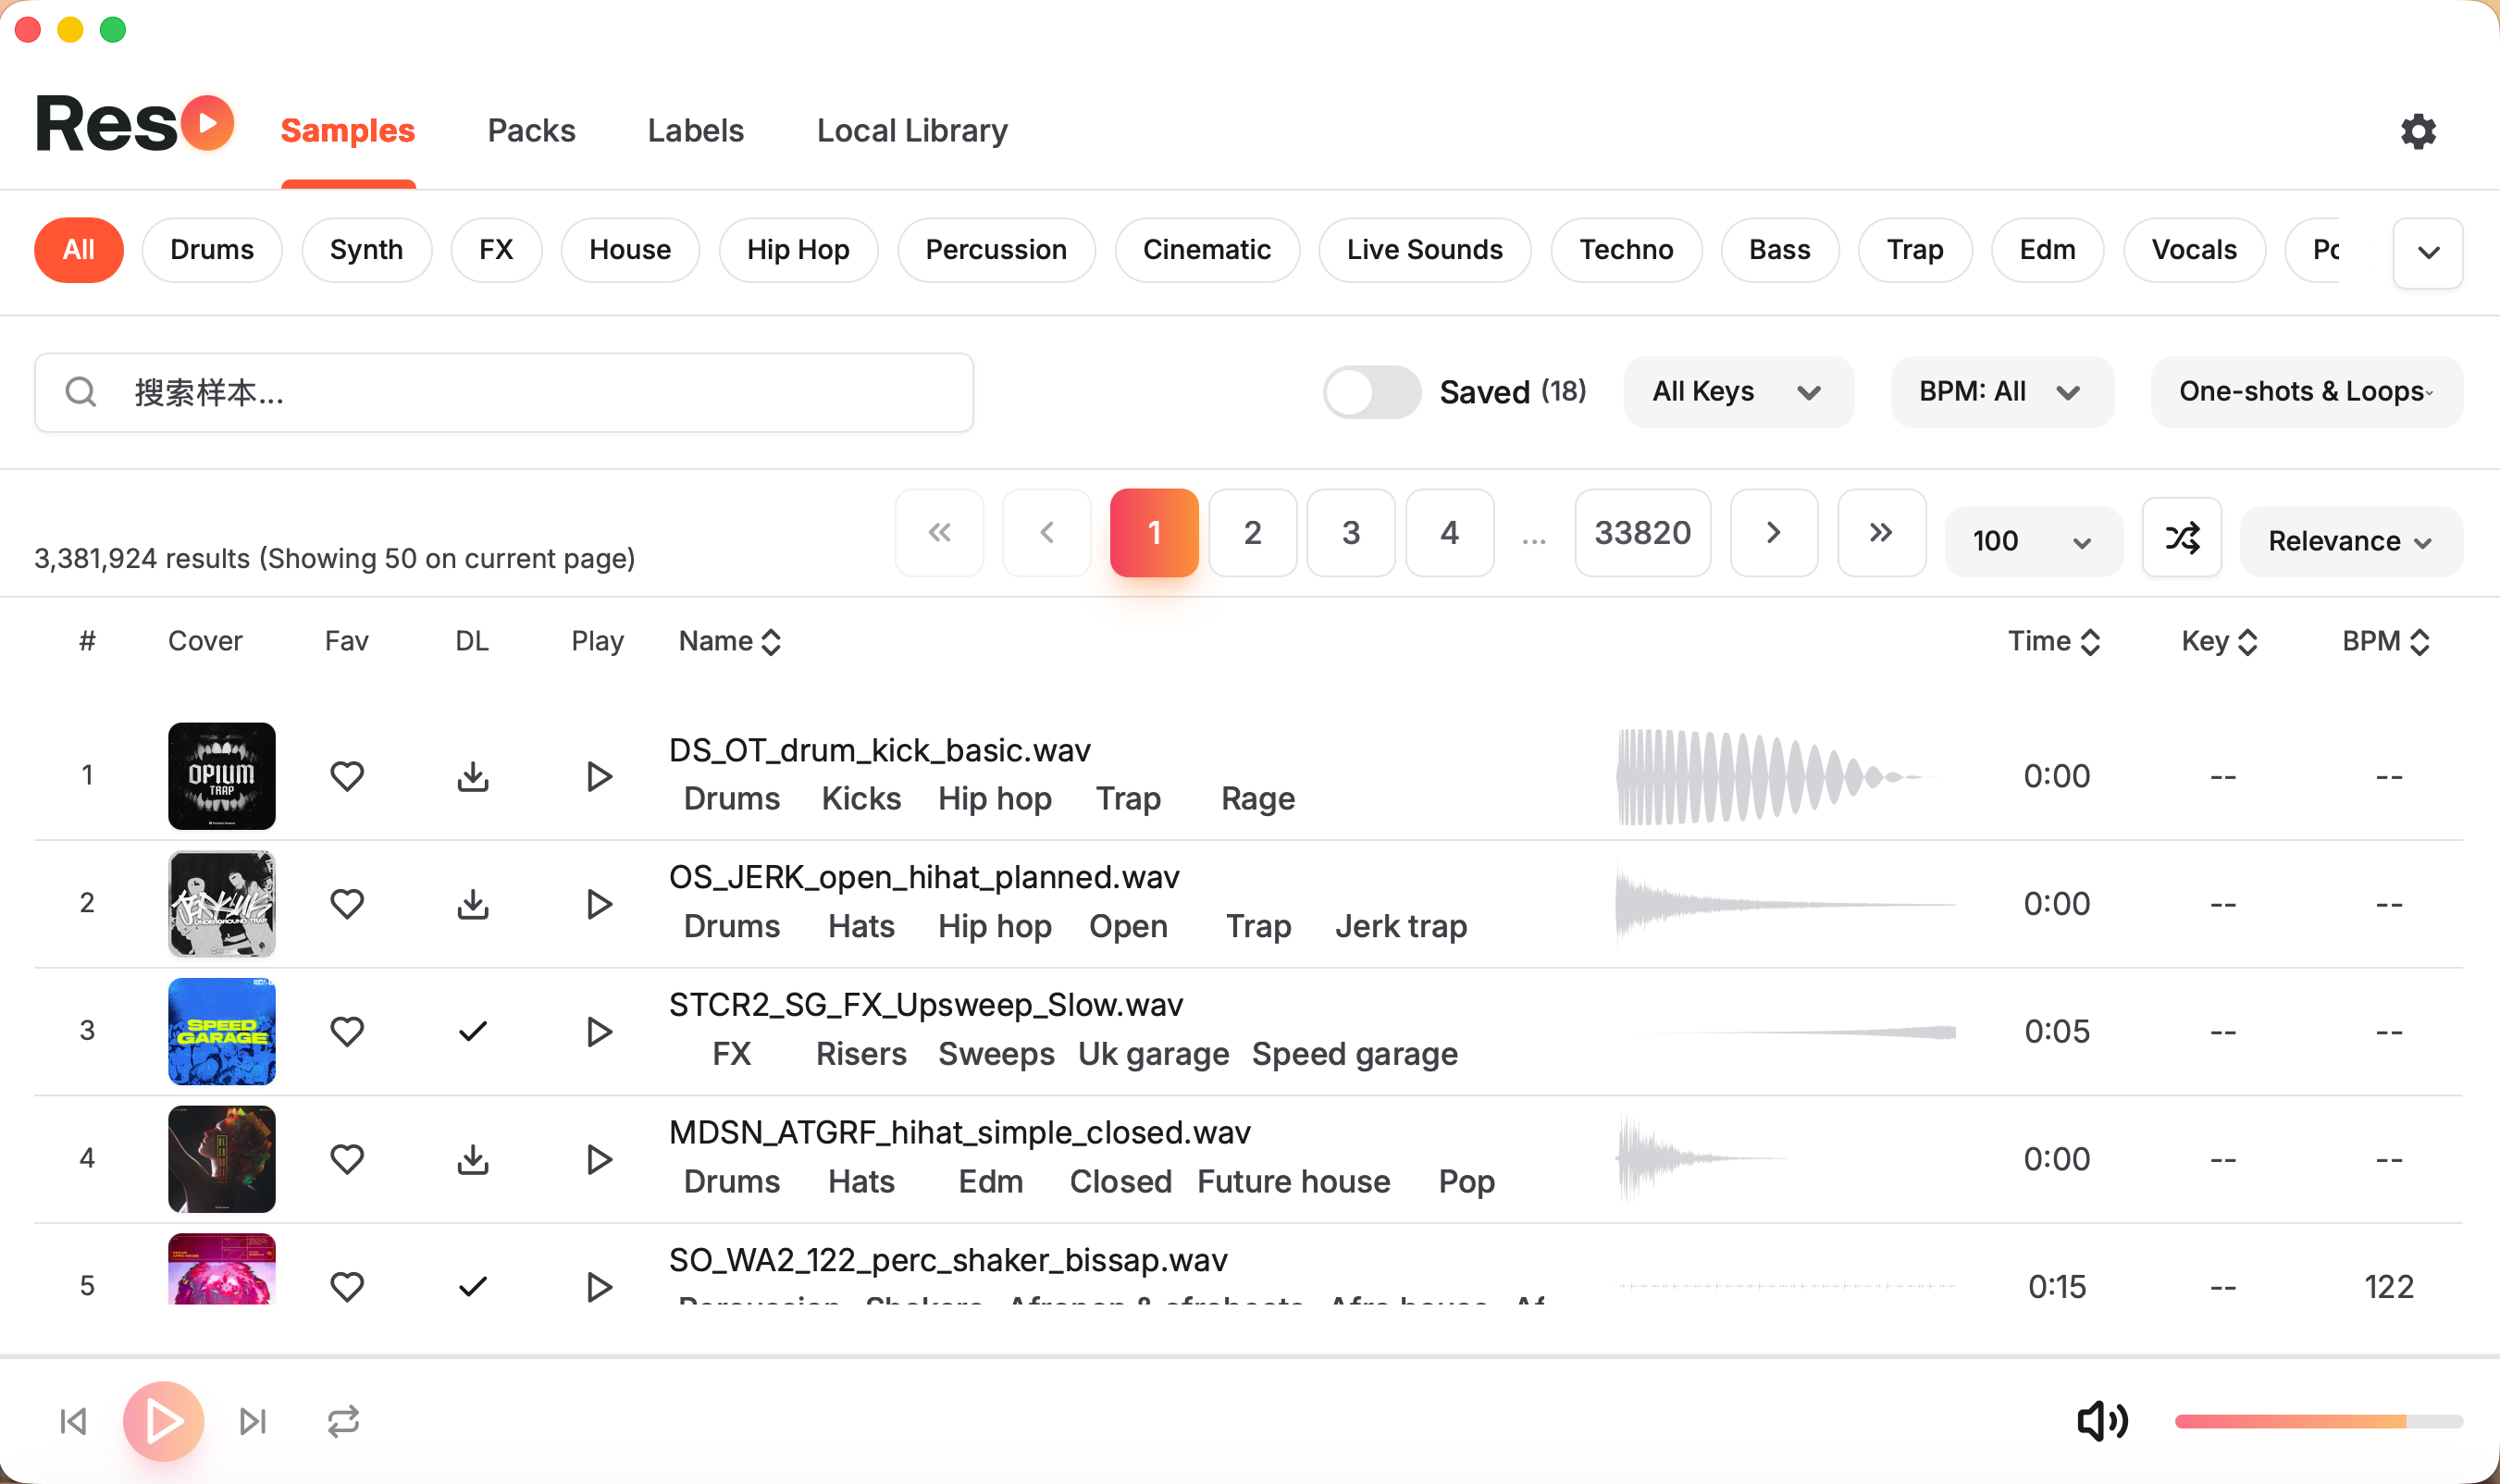The image size is (2500, 1484).
Task: Open the Local Library tab
Action: (911, 131)
